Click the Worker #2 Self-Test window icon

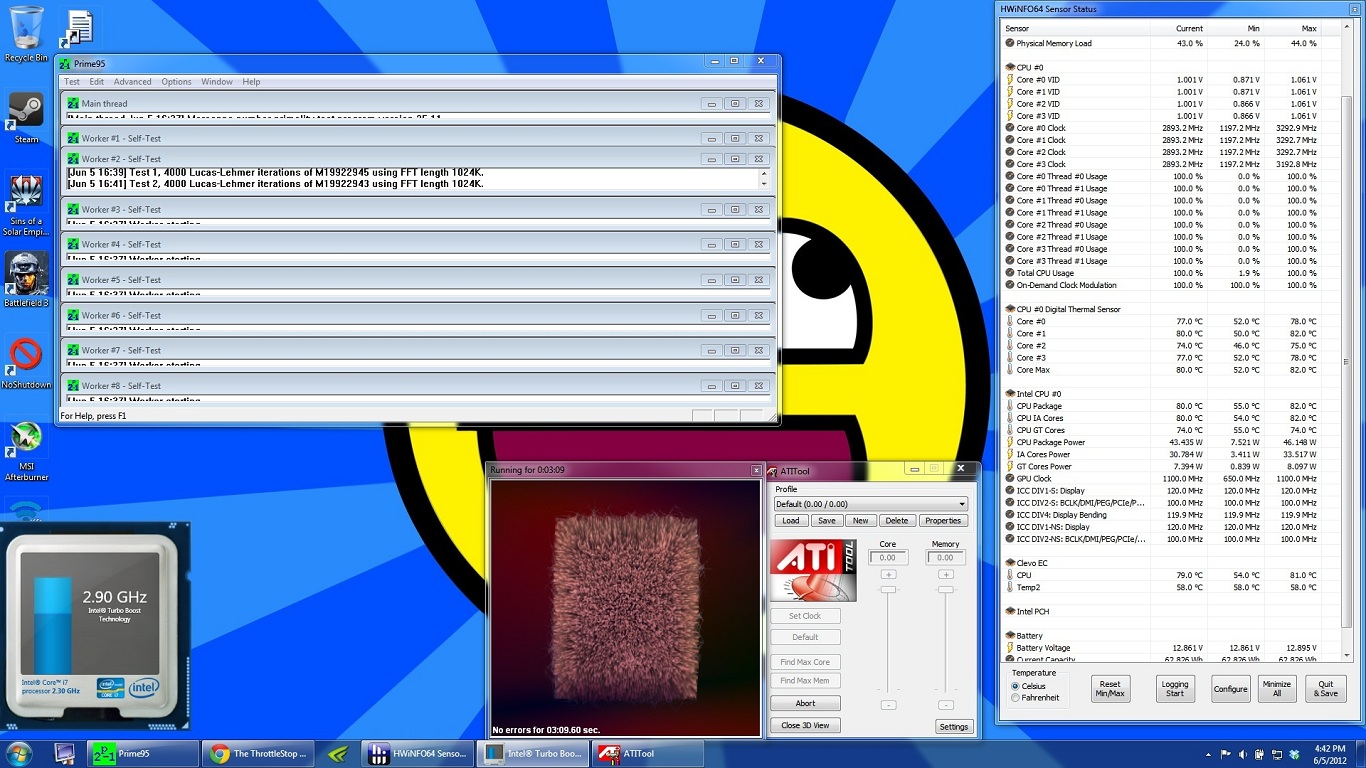point(73,158)
